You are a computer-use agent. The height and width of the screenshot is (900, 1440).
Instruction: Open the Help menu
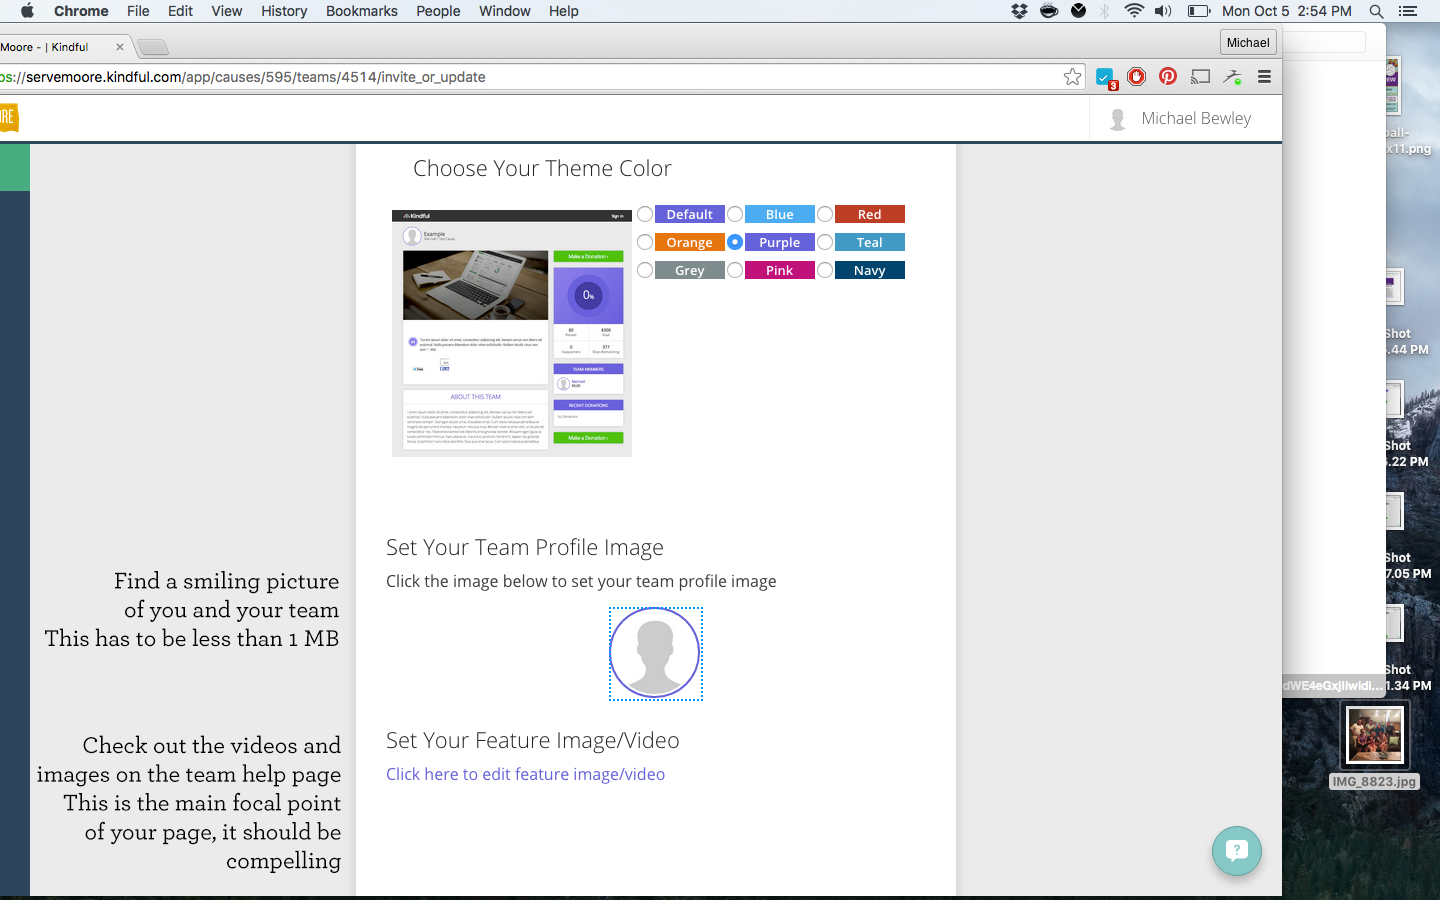pos(564,11)
